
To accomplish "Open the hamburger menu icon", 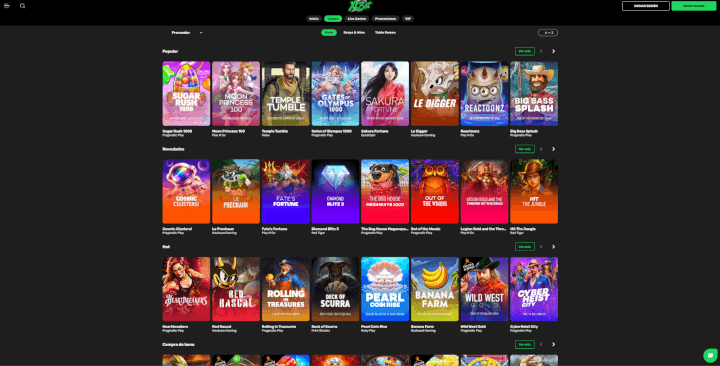I will point(7,6).
